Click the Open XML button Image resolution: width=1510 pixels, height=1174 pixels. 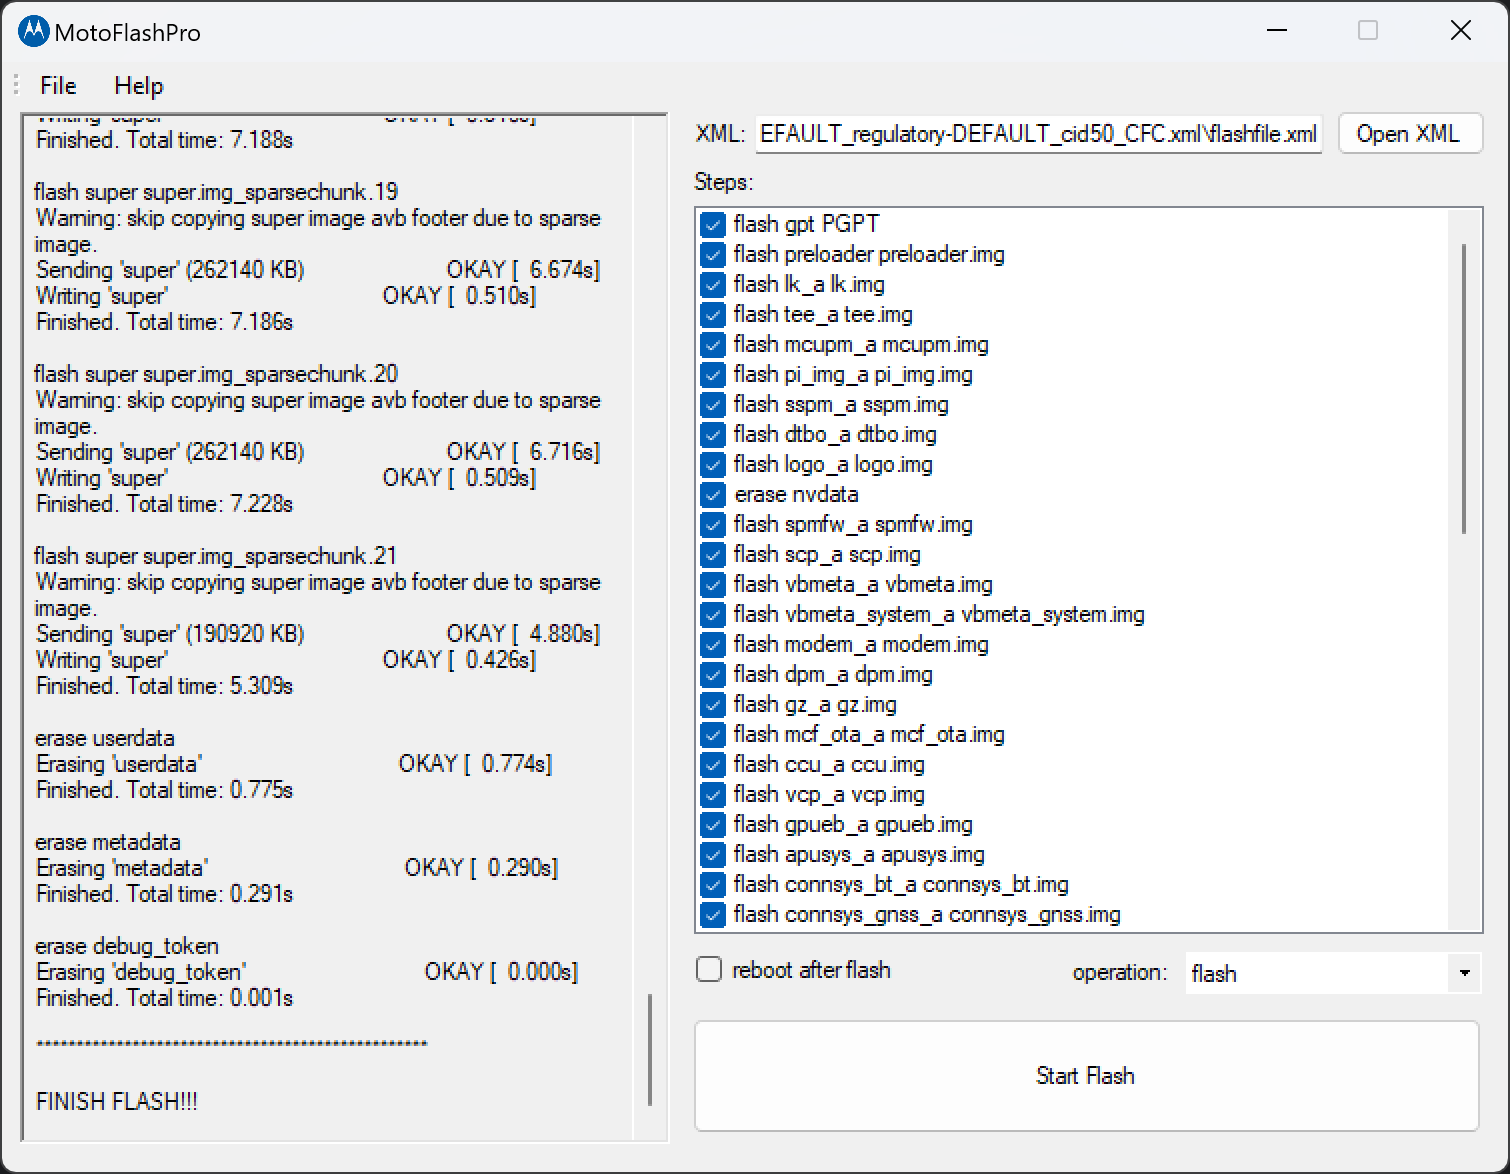(x=1408, y=134)
